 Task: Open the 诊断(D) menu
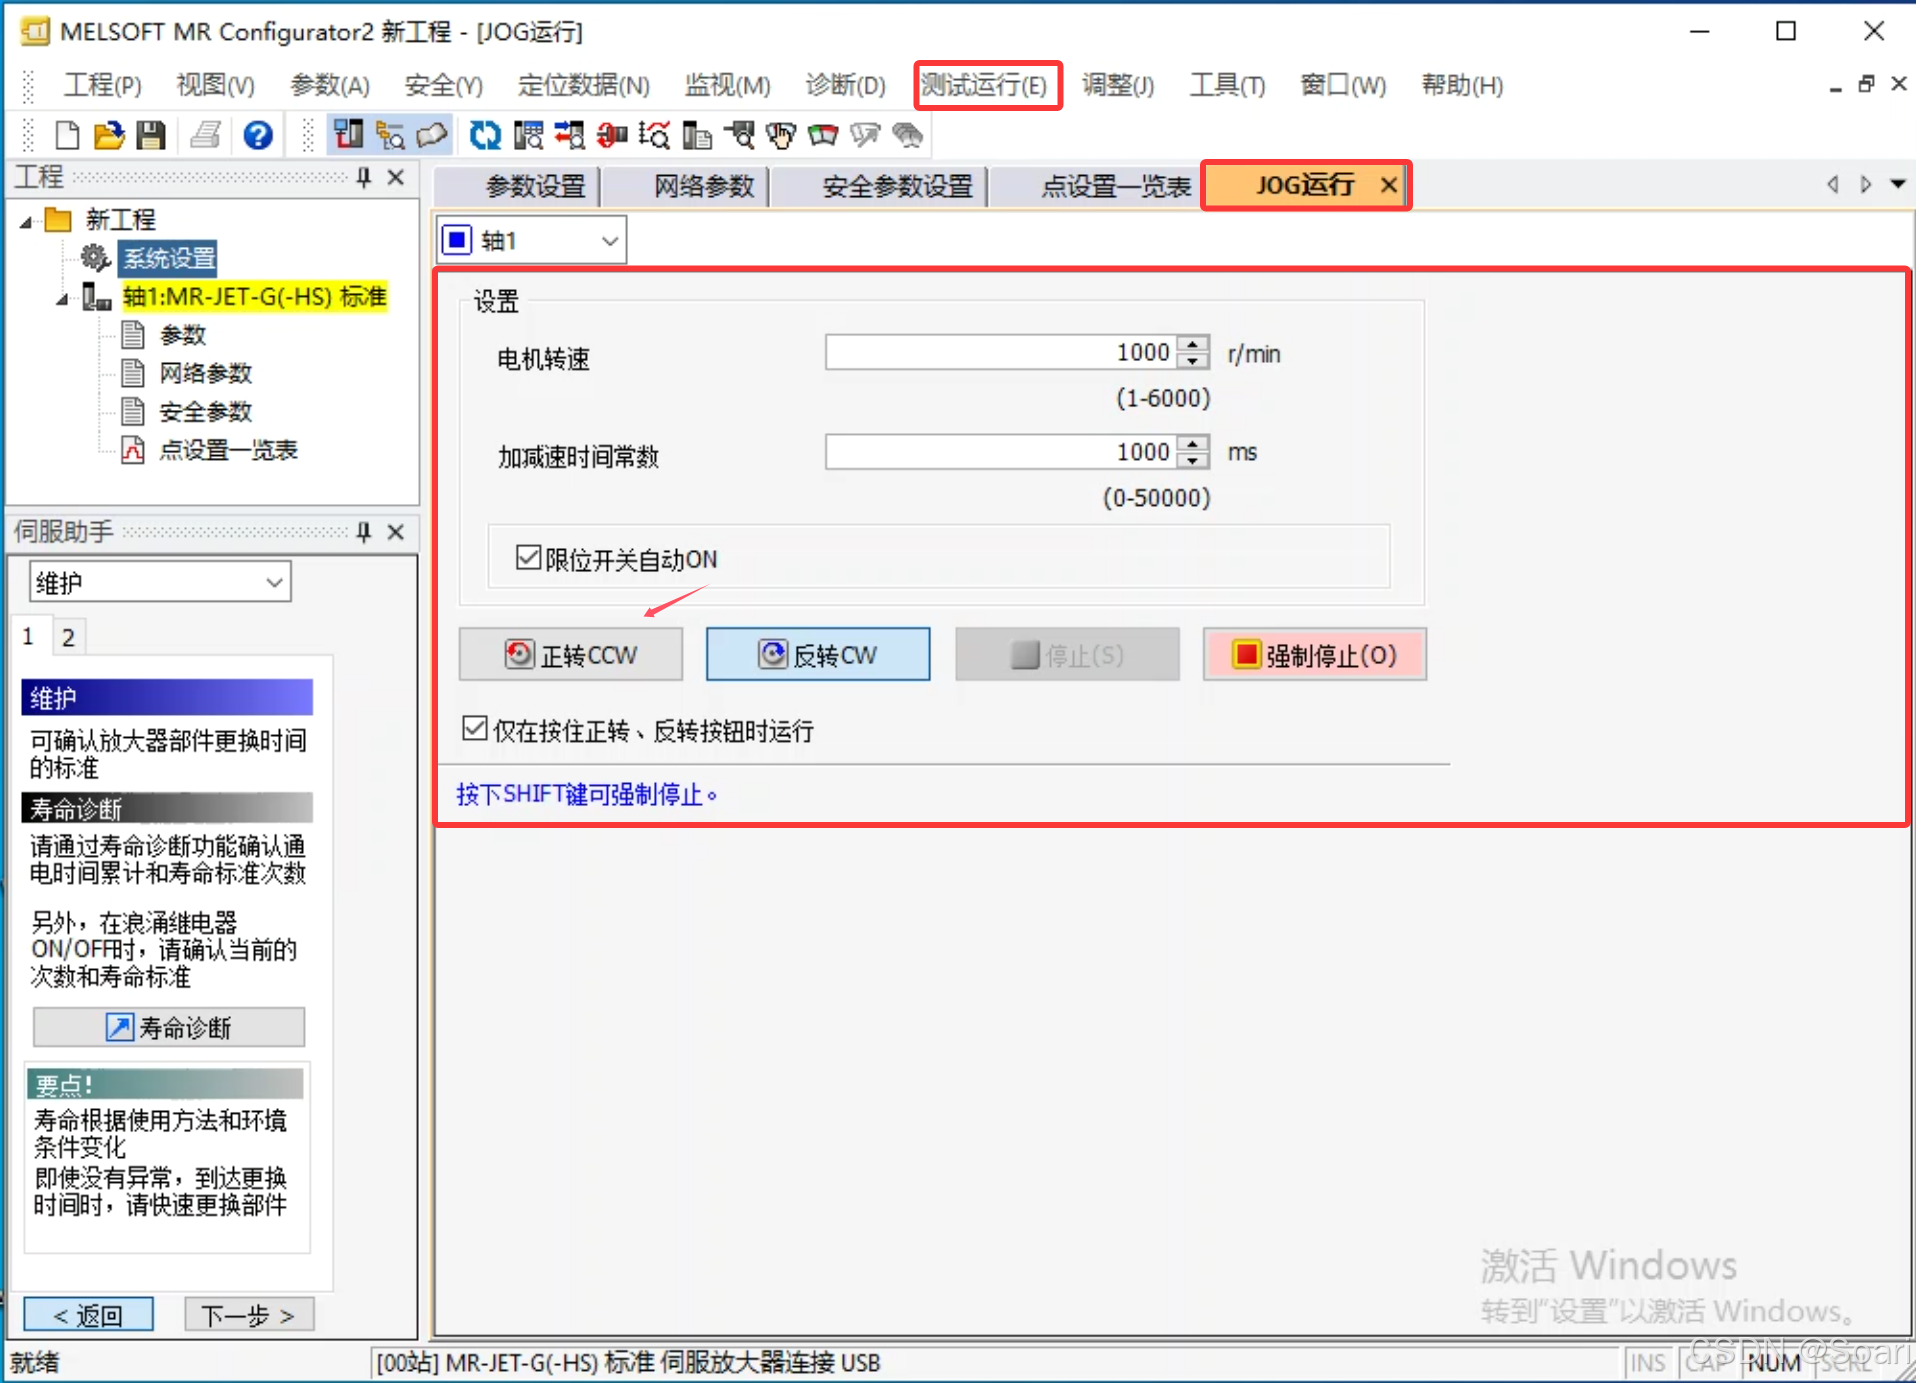(x=845, y=85)
